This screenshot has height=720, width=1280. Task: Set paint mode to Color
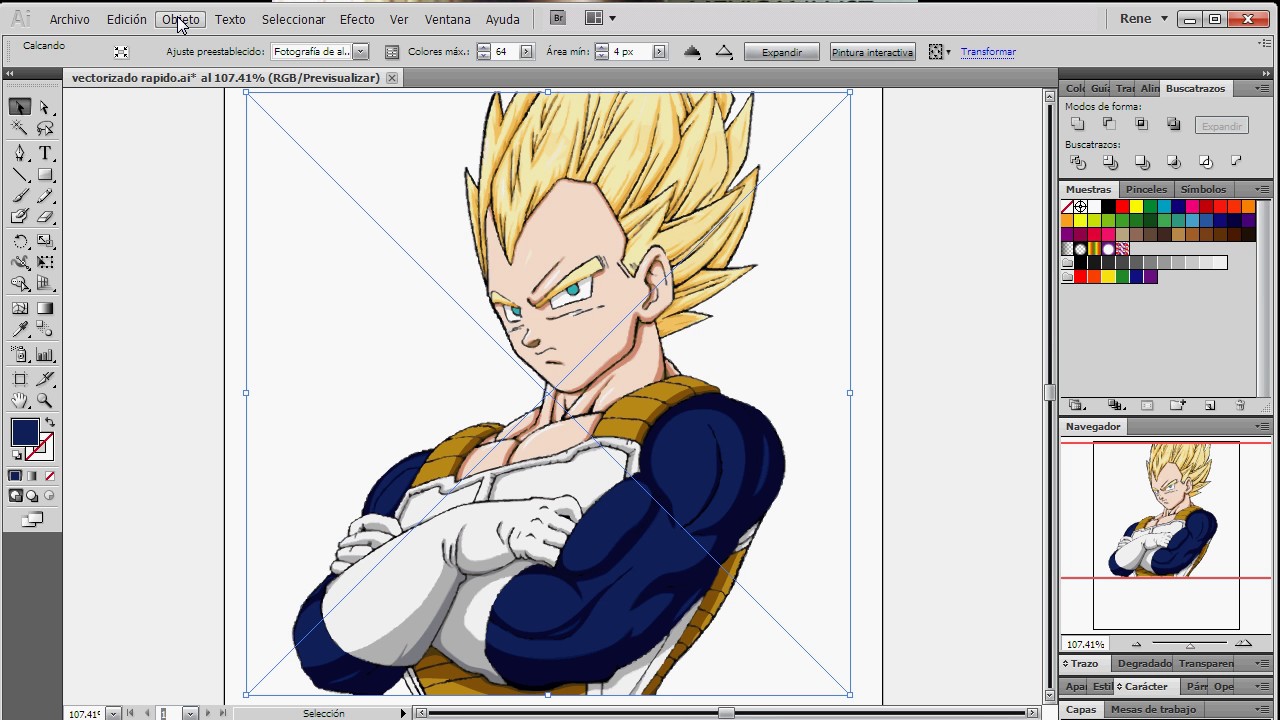click(x=15, y=476)
